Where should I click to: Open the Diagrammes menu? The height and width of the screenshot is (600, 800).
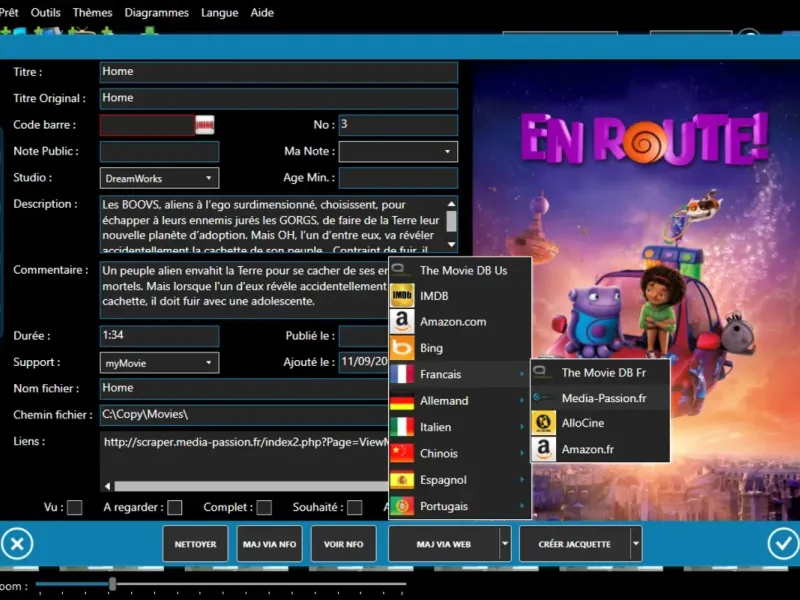pos(157,13)
